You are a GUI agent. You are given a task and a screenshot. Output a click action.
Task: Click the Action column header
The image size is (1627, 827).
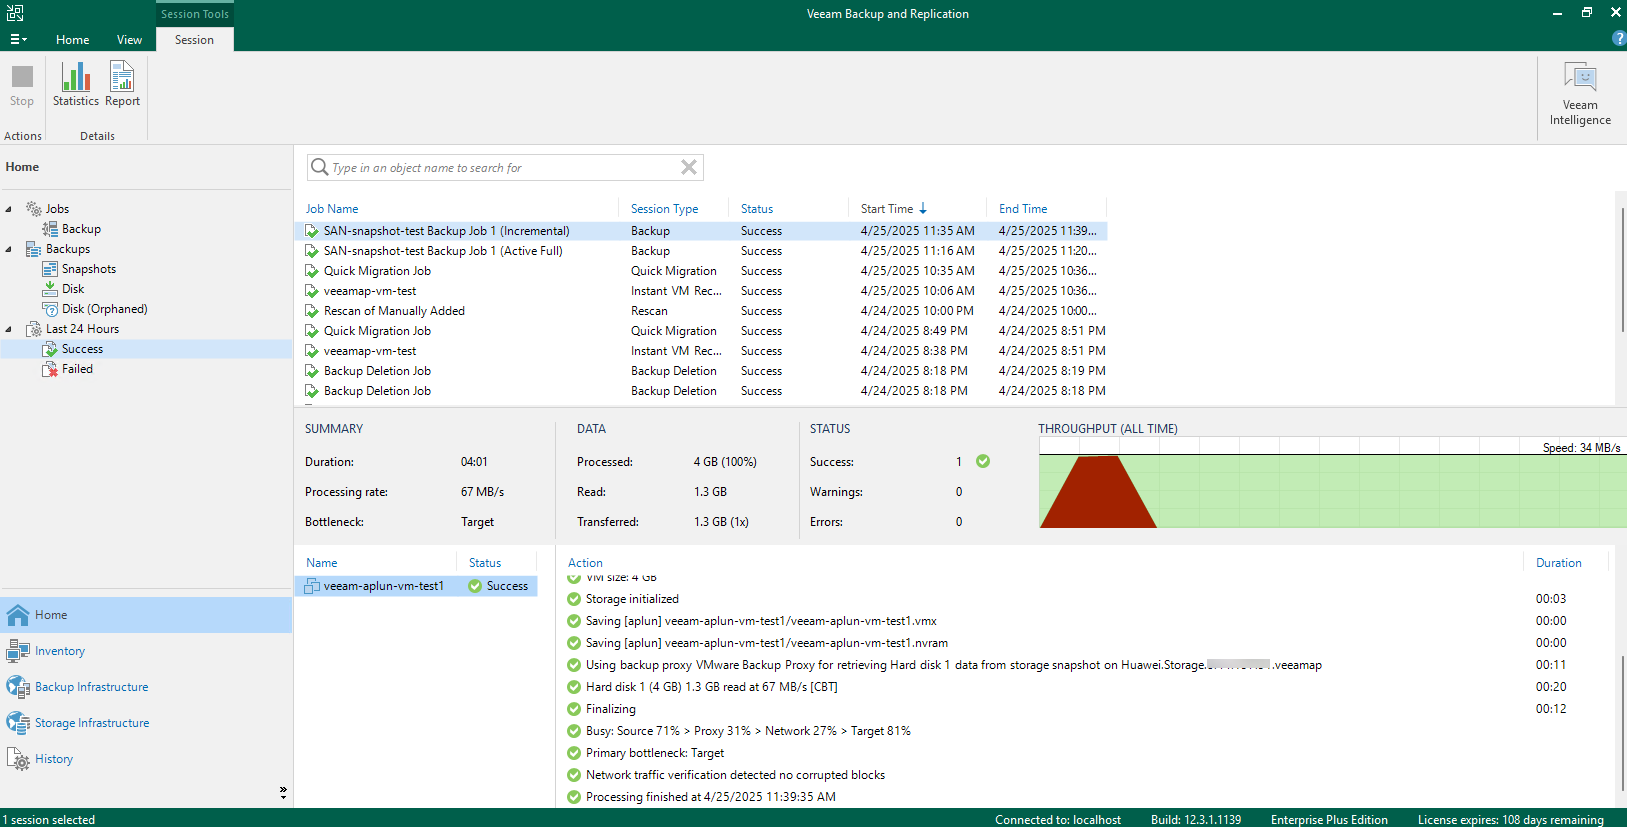[x=585, y=563]
